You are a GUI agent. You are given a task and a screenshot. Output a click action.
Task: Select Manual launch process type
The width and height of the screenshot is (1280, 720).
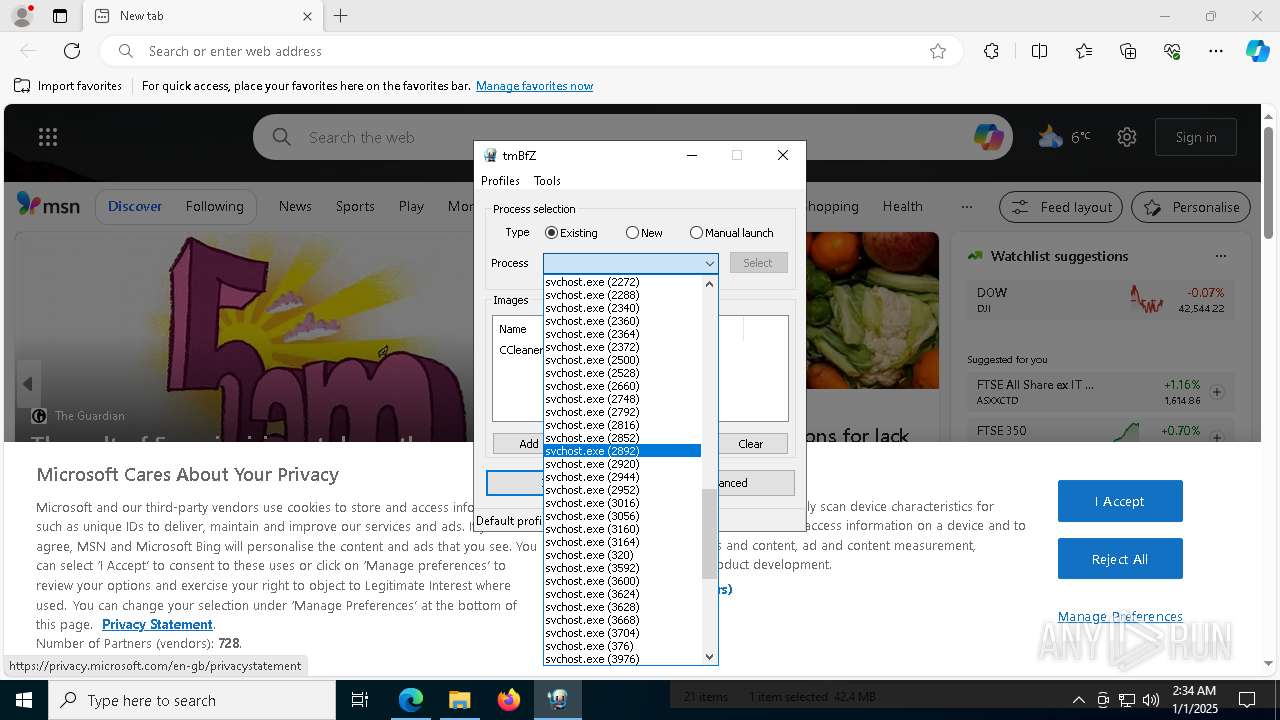[x=731, y=233]
